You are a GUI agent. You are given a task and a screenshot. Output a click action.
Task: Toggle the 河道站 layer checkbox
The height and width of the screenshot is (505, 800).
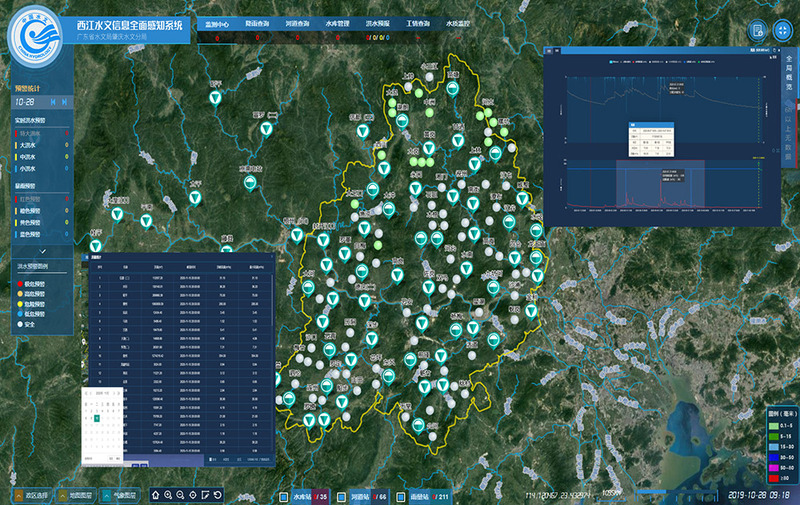(341, 496)
